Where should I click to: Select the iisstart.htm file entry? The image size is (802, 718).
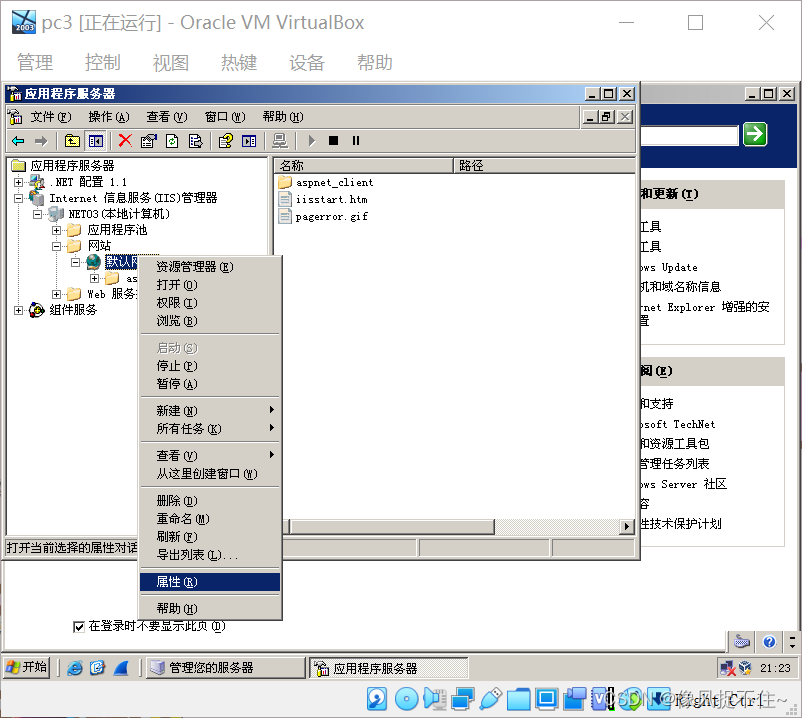pyautogui.click(x=323, y=199)
